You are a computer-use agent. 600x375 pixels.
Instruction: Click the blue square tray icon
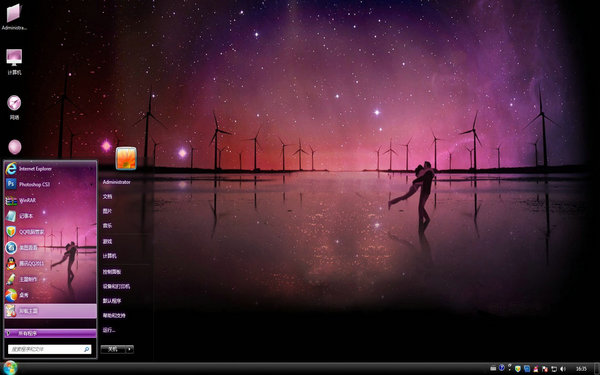(527, 369)
